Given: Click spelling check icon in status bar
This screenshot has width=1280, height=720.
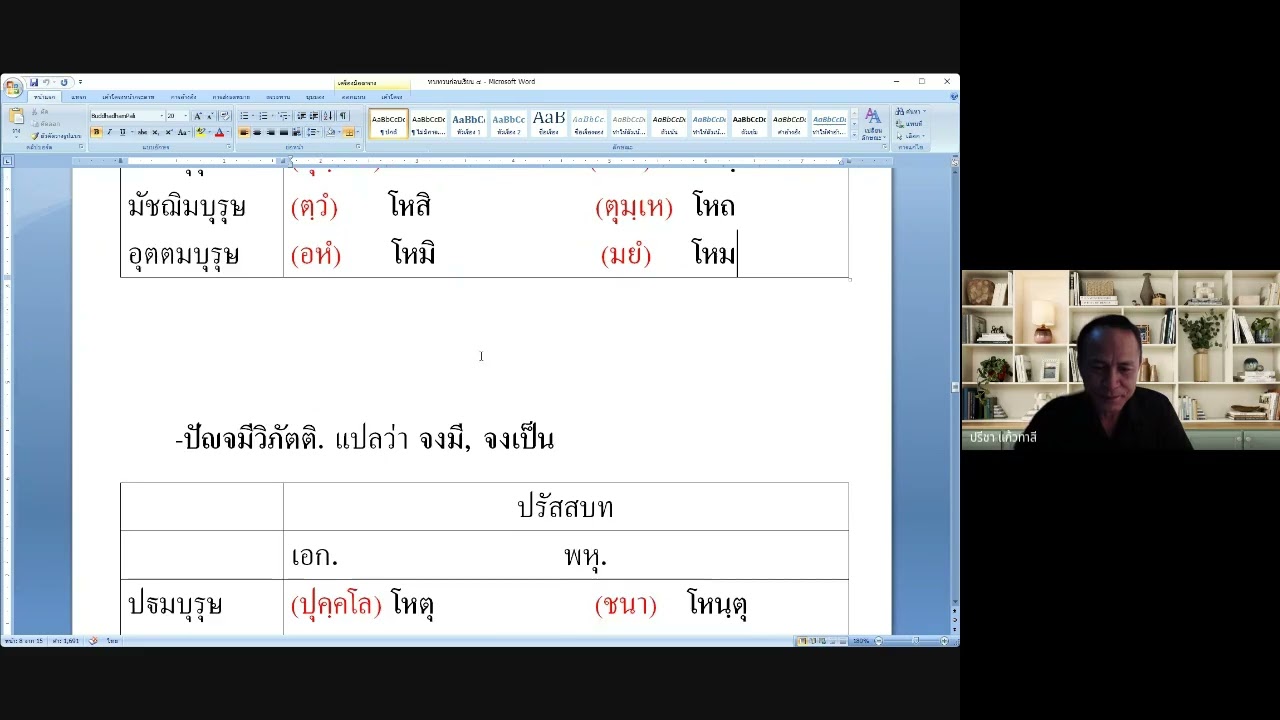Looking at the screenshot, I should point(93,641).
